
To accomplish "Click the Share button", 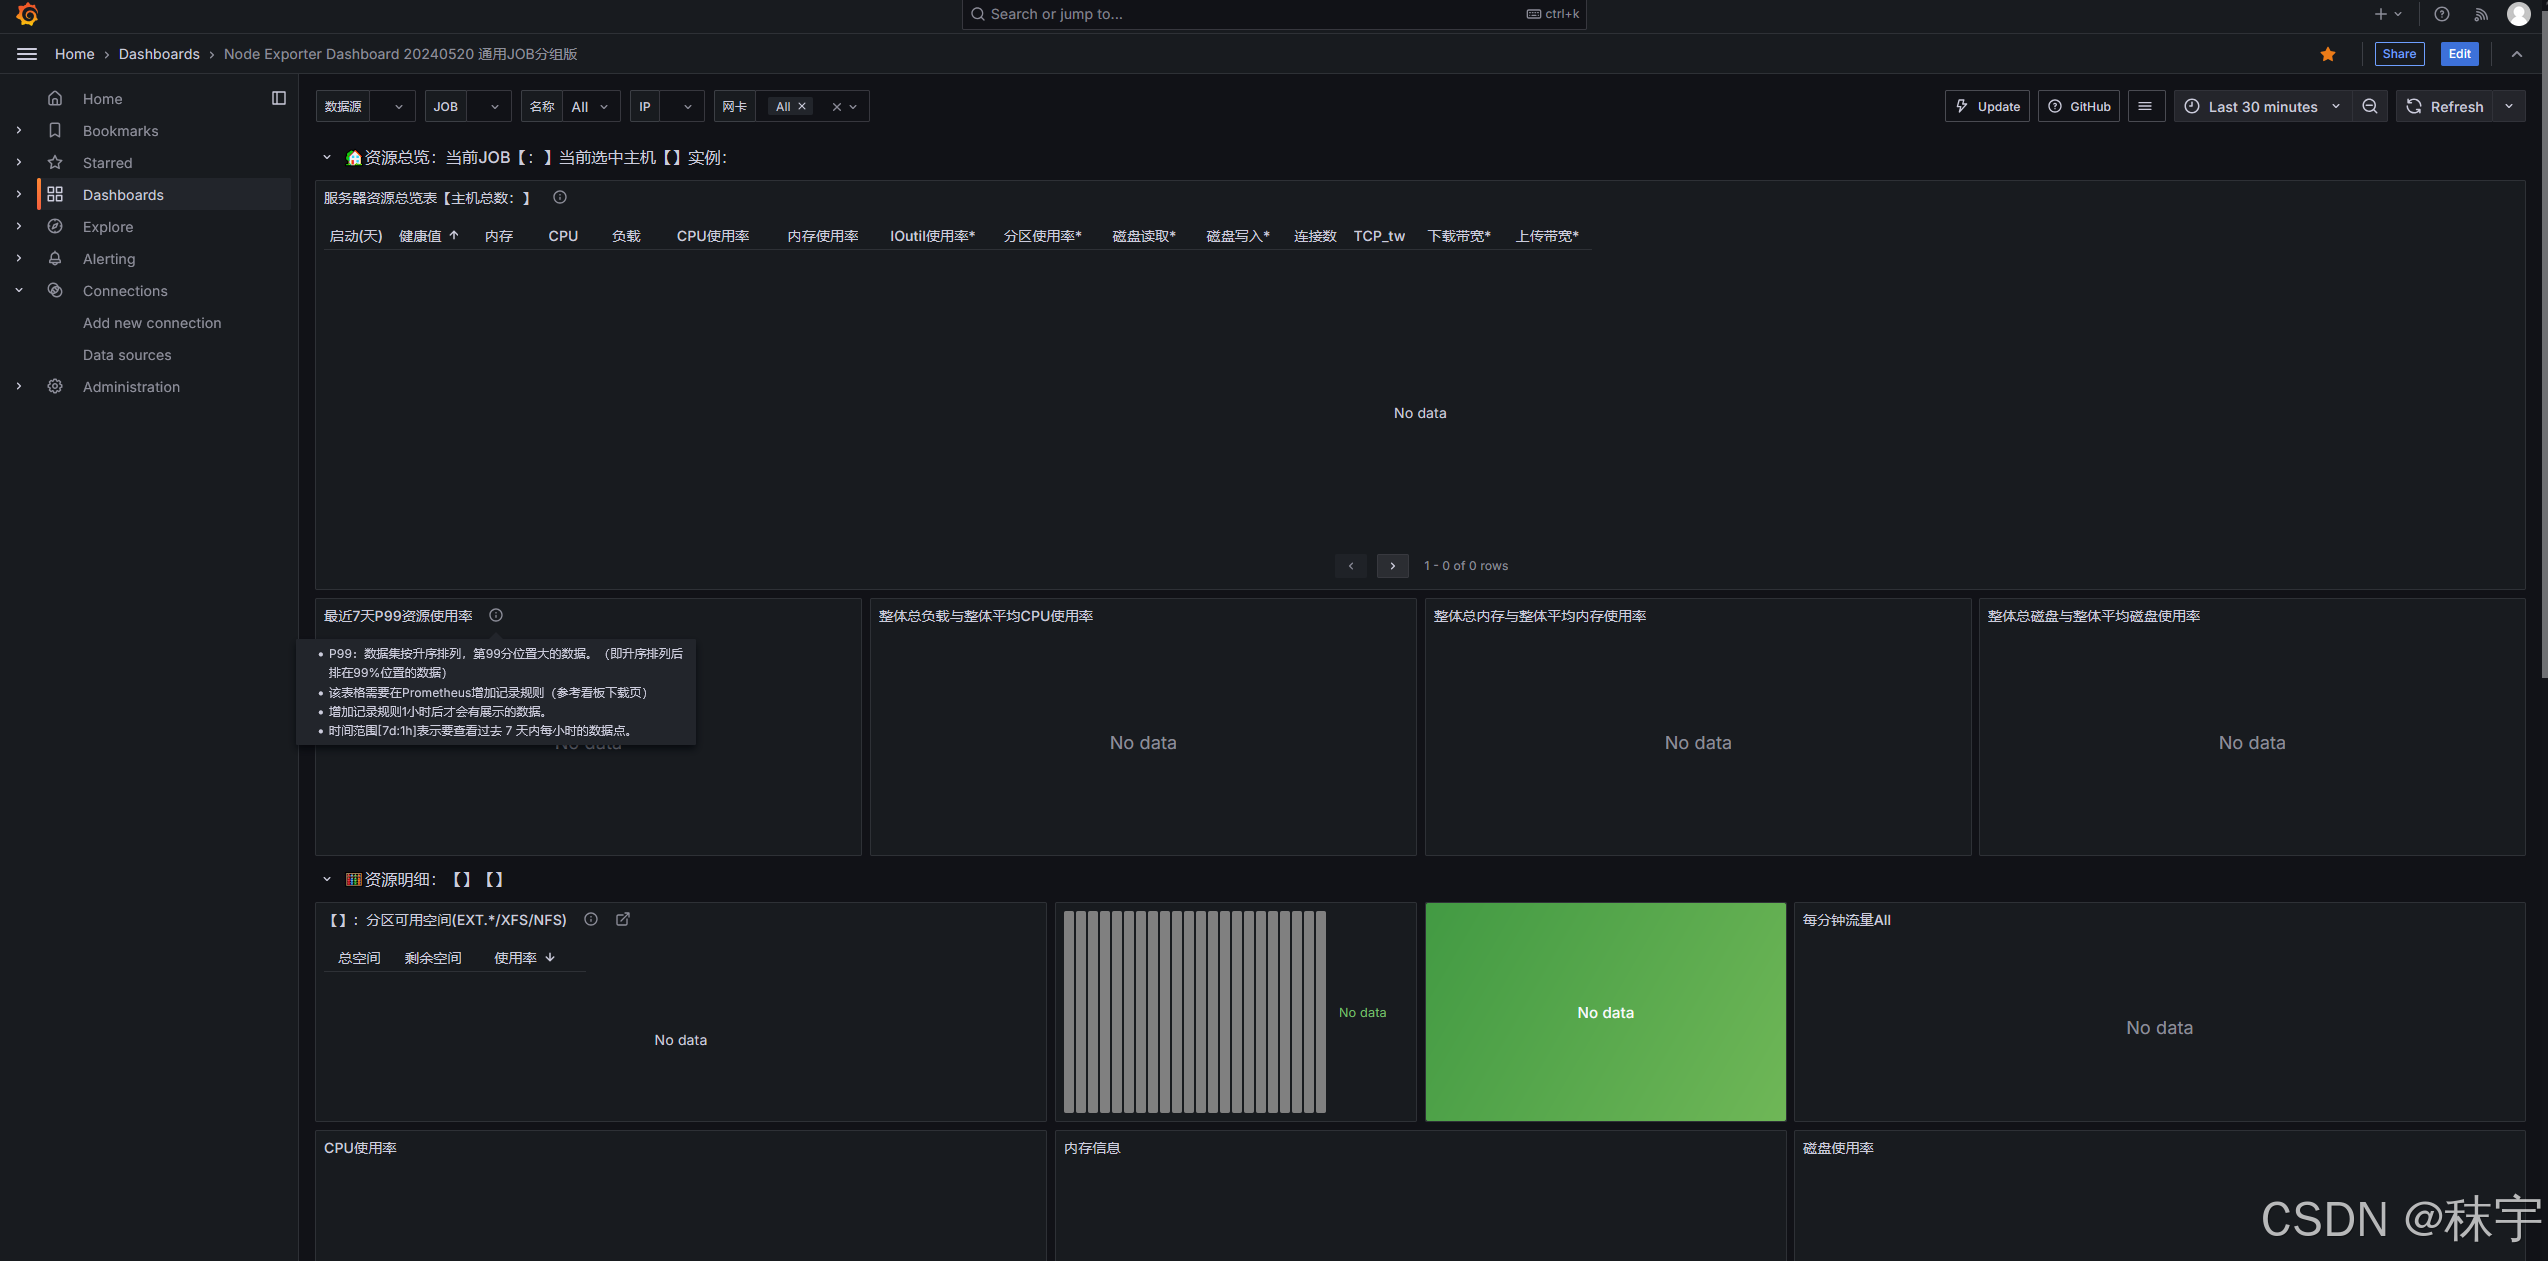I will point(2398,54).
